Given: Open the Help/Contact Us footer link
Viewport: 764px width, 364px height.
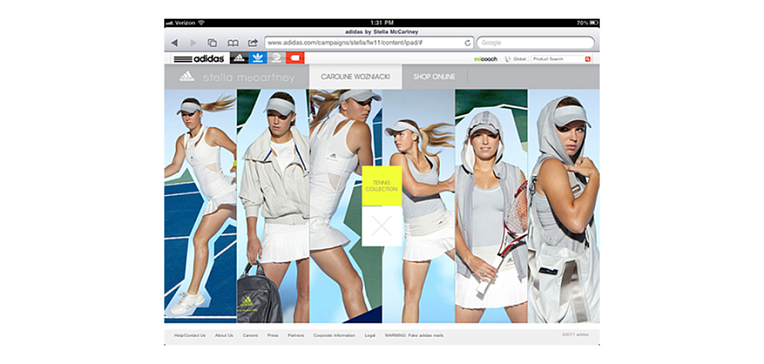Looking at the screenshot, I should click(190, 335).
